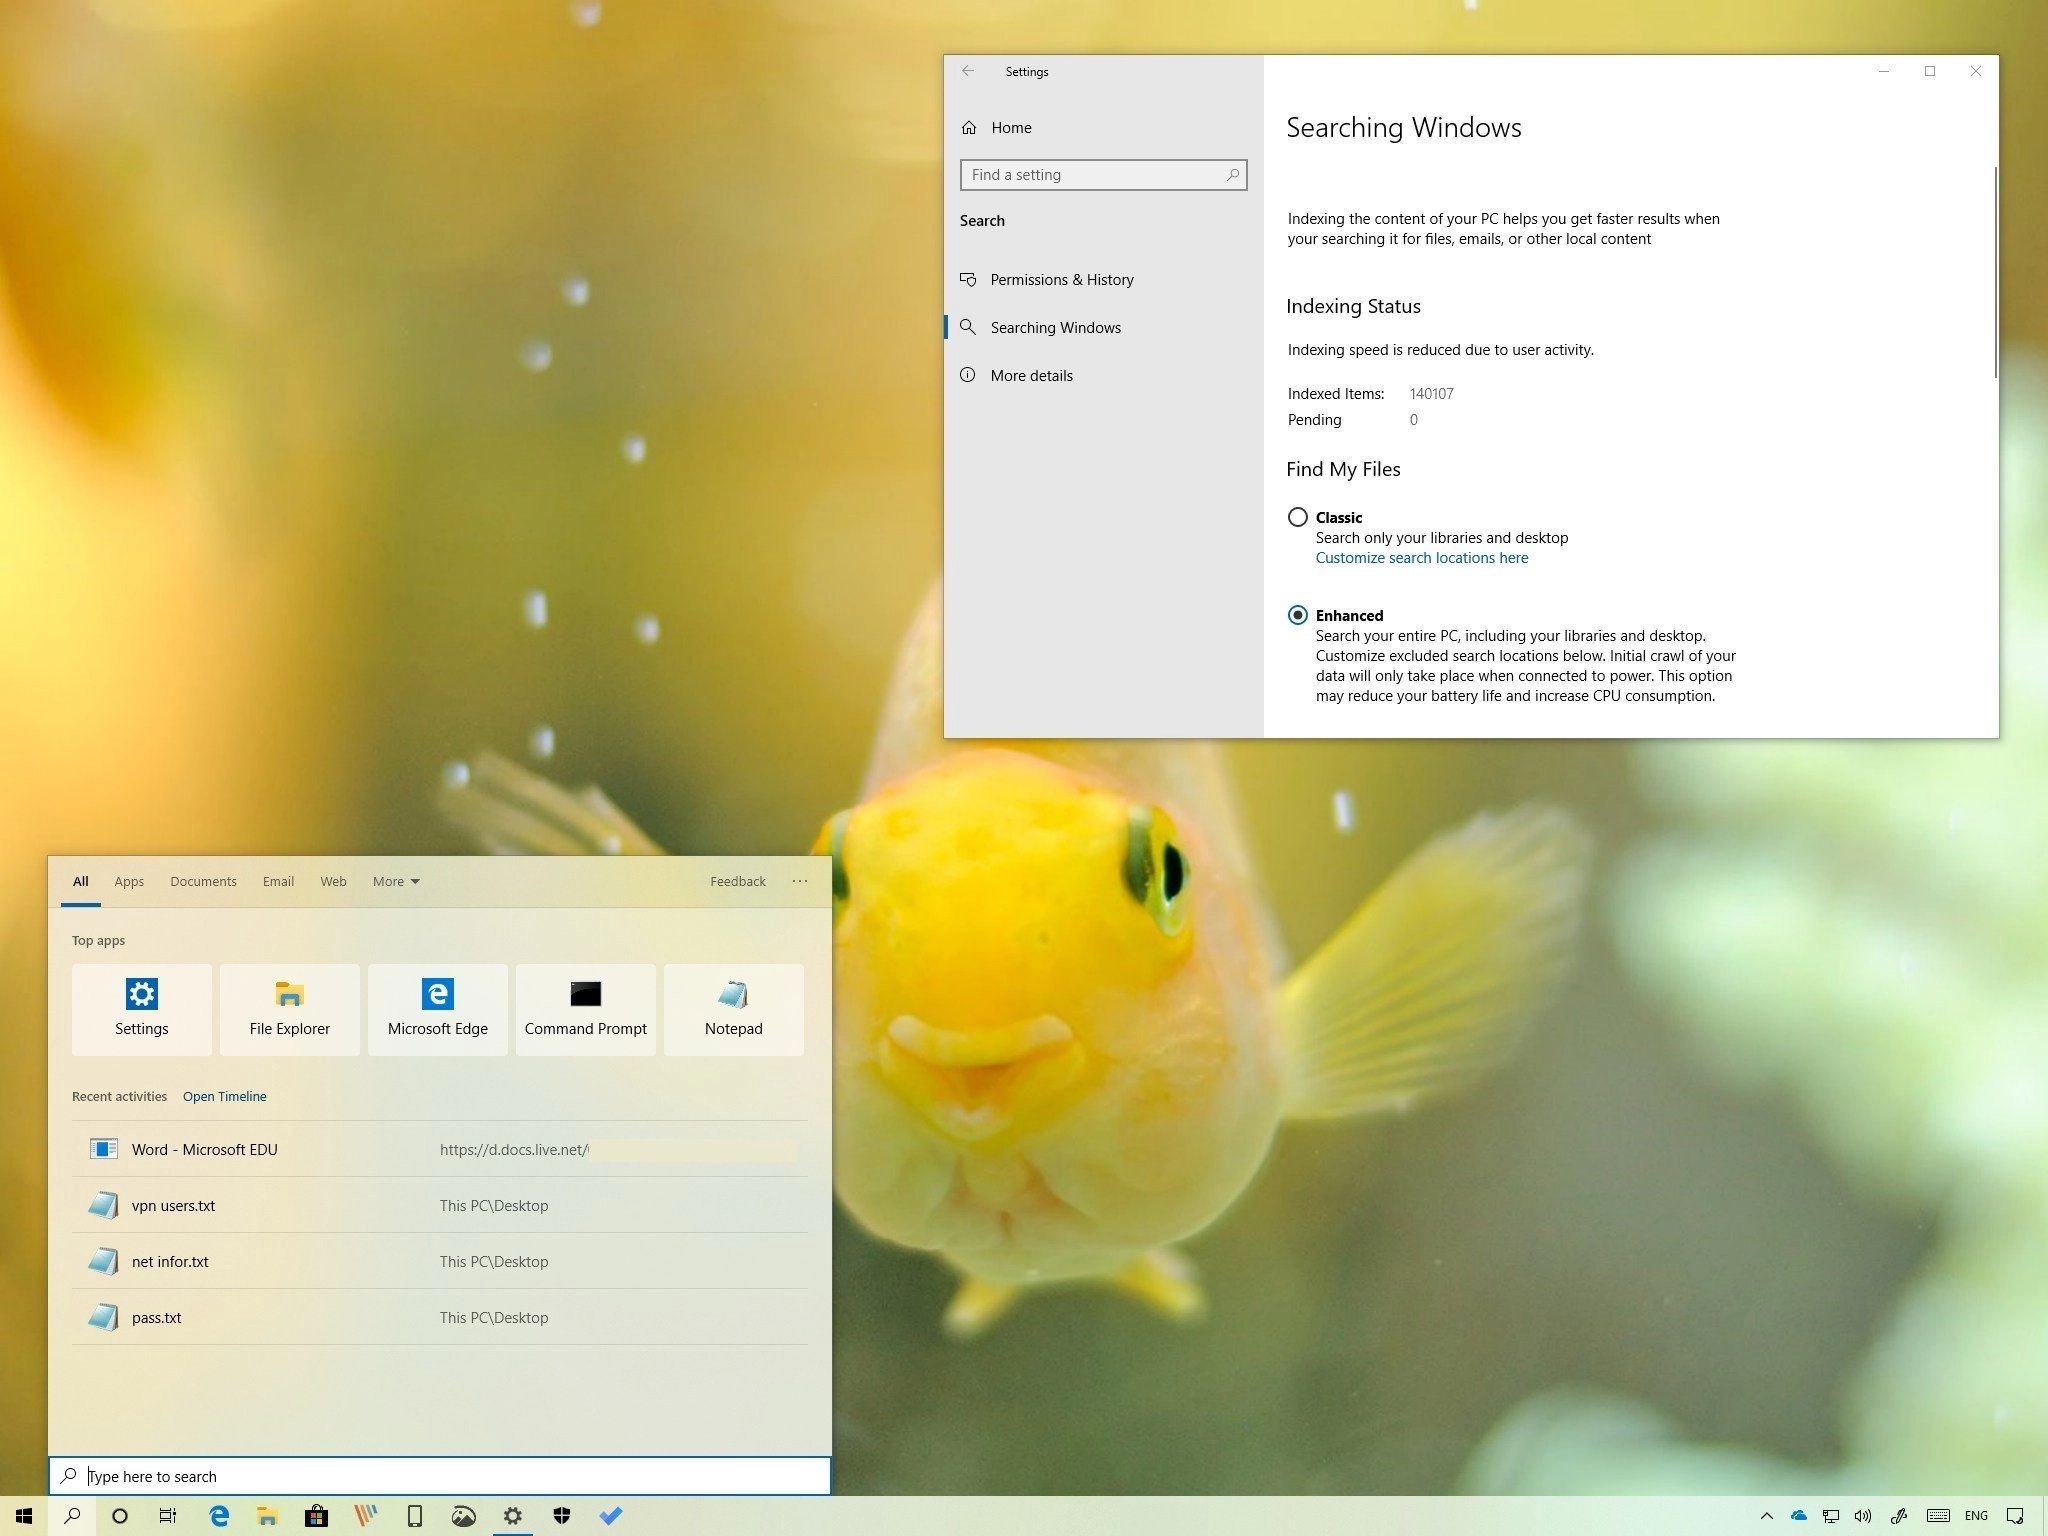Open Microsoft Store from the taskbar

(x=316, y=1516)
